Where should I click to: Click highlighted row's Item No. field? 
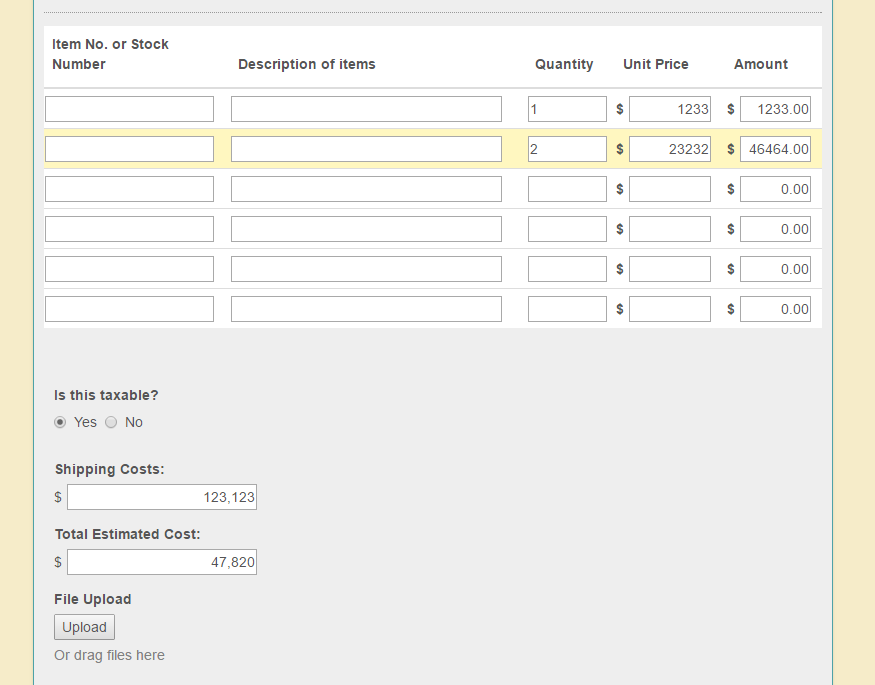tap(129, 149)
